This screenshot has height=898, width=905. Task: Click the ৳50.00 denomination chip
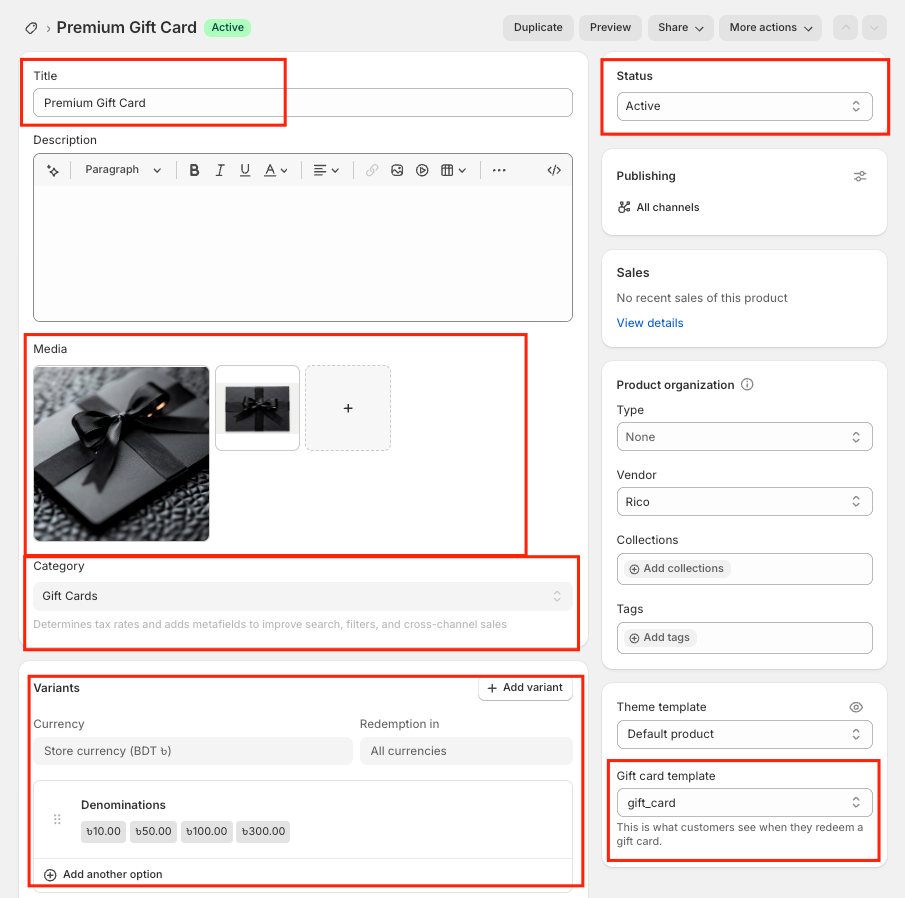click(154, 832)
